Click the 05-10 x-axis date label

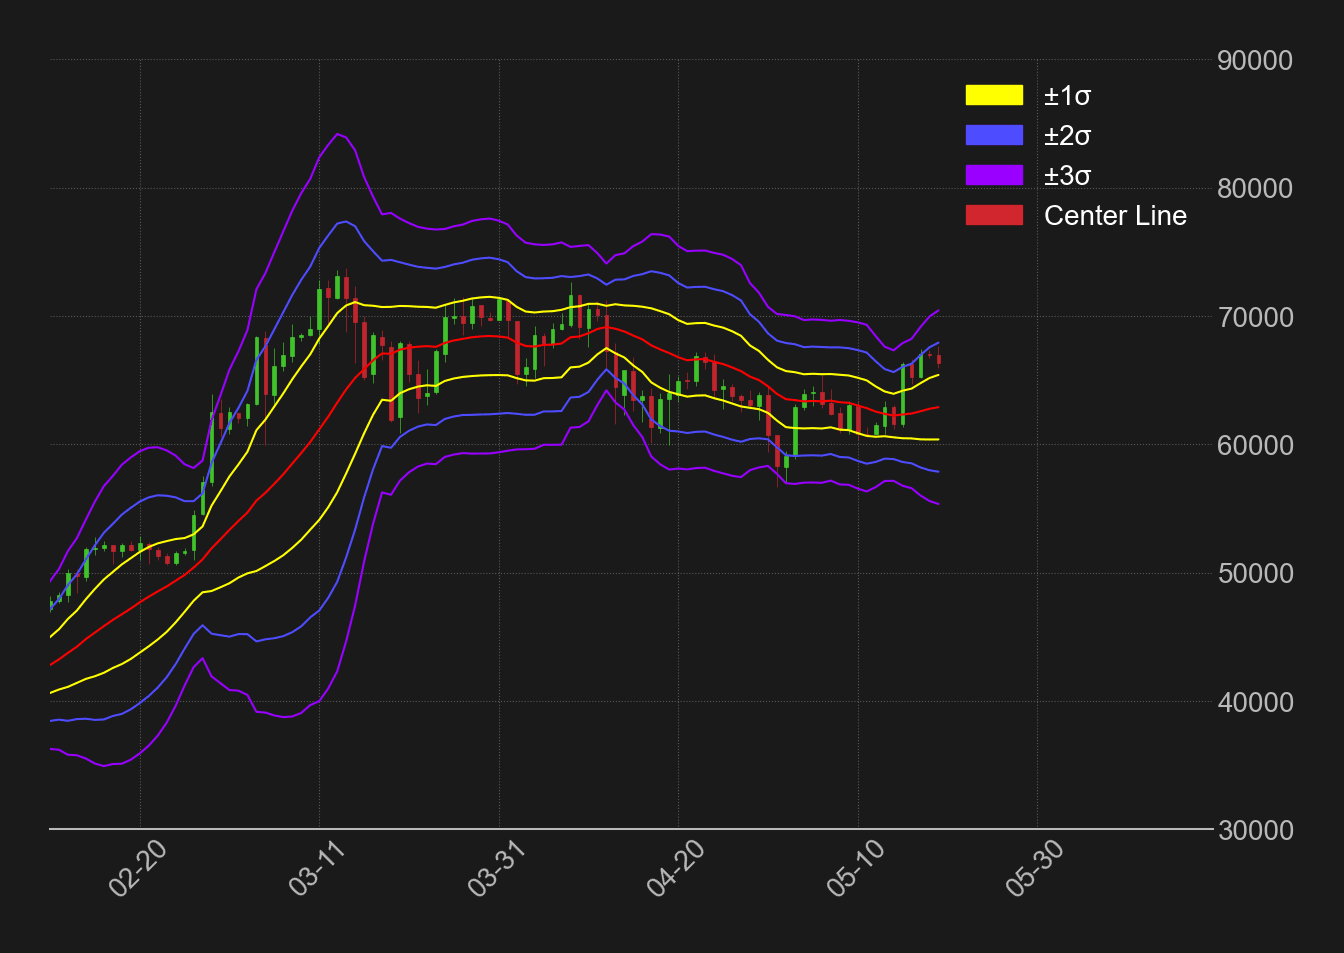pyautogui.click(x=856, y=868)
